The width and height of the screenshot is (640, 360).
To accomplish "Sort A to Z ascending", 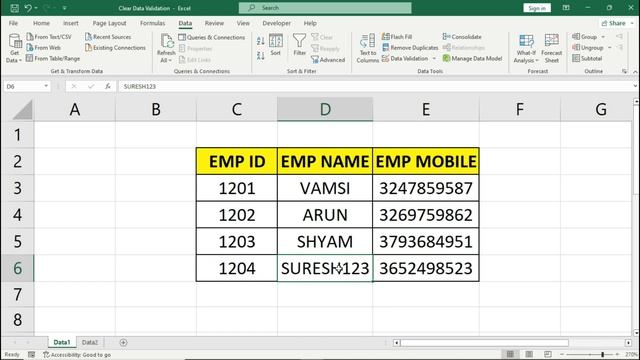I will coord(260,40).
